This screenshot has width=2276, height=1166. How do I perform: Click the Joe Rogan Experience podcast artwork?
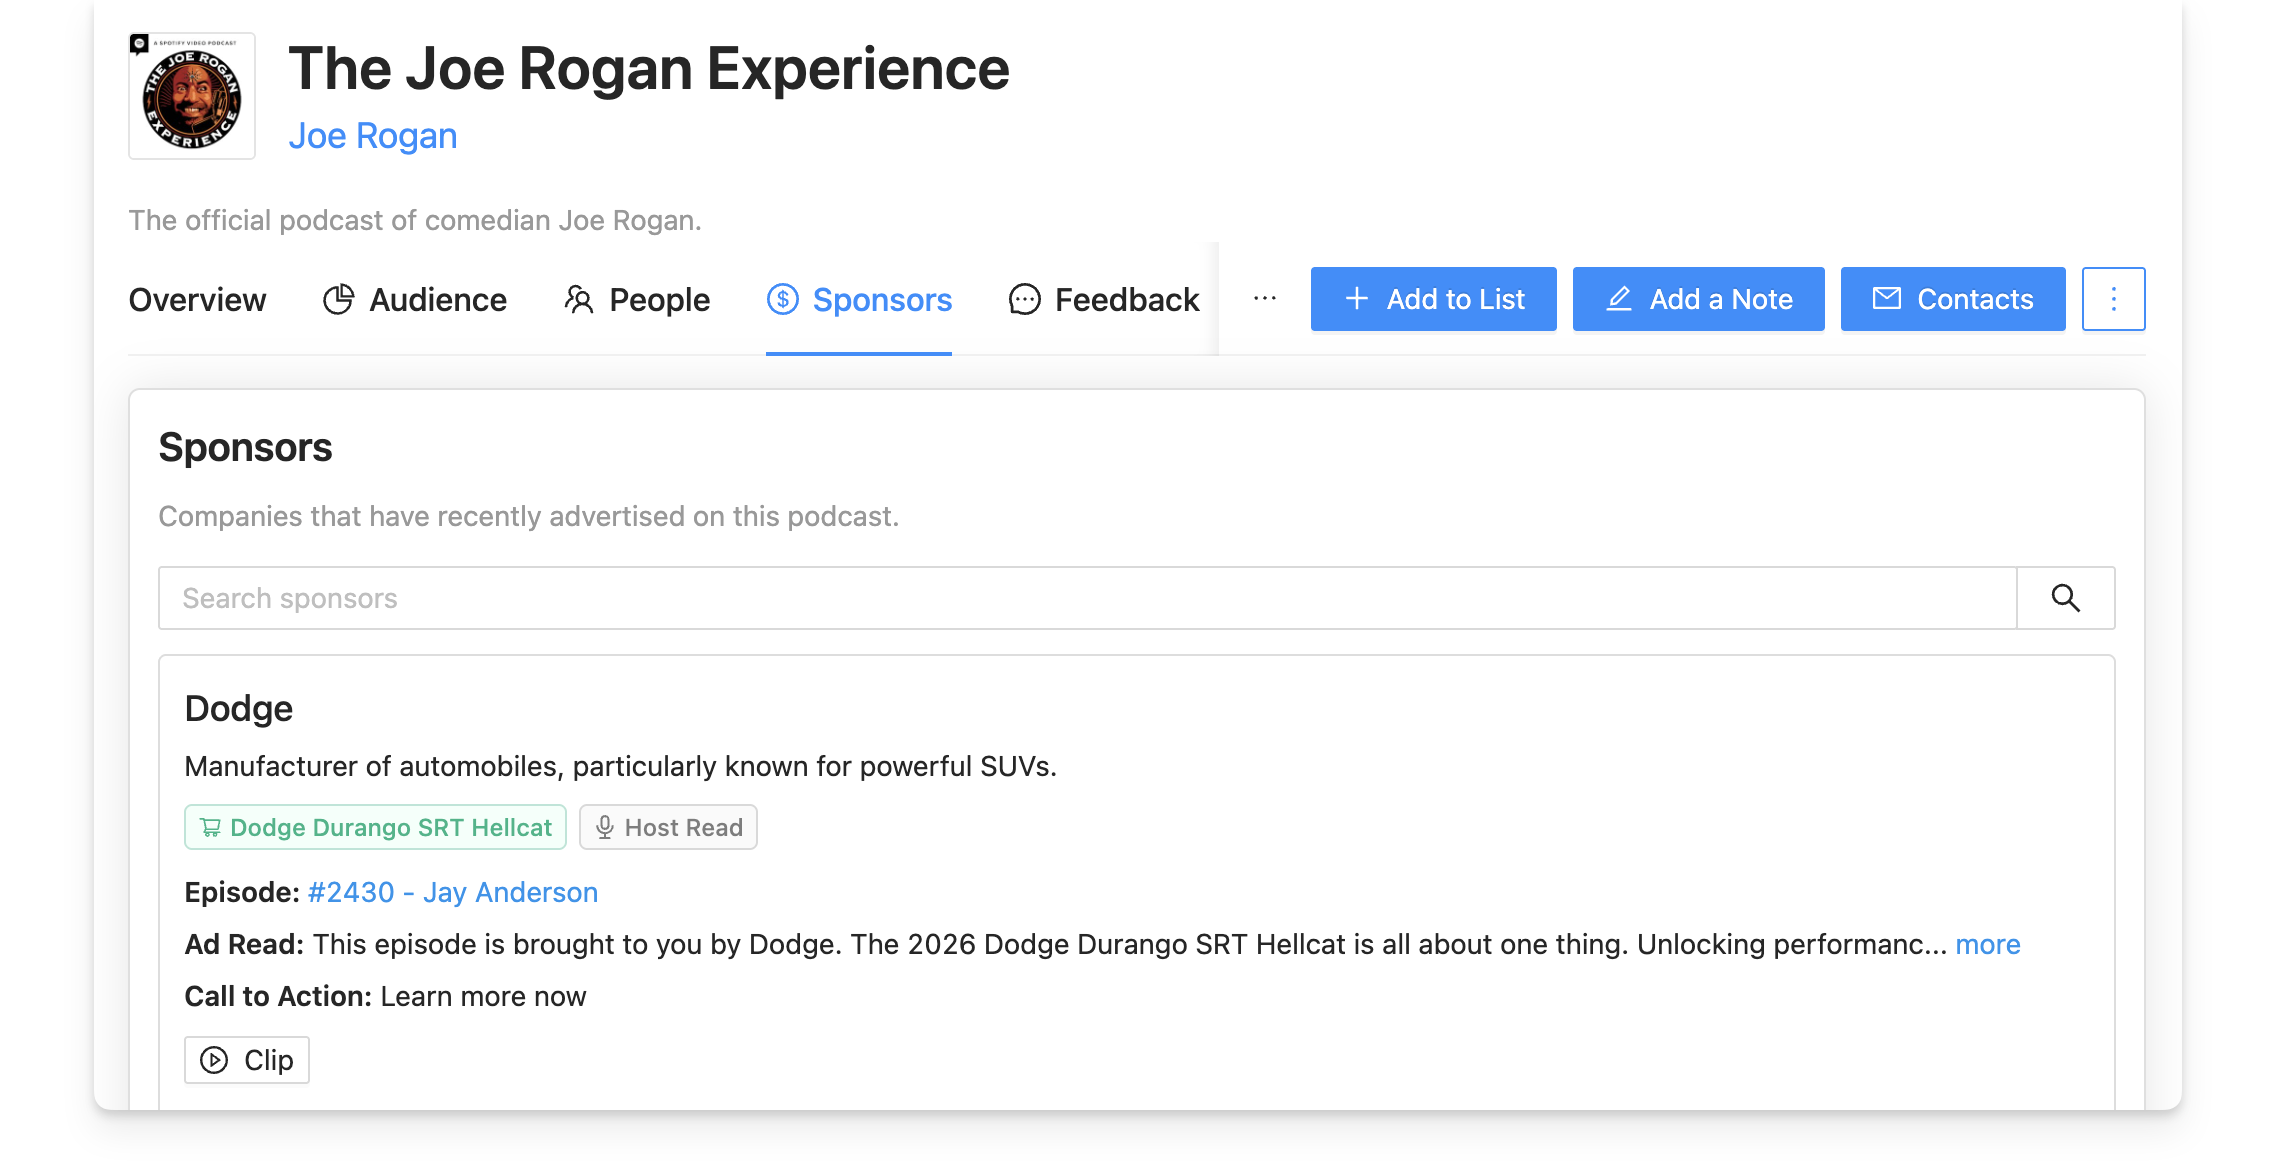pyautogui.click(x=191, y=95)
